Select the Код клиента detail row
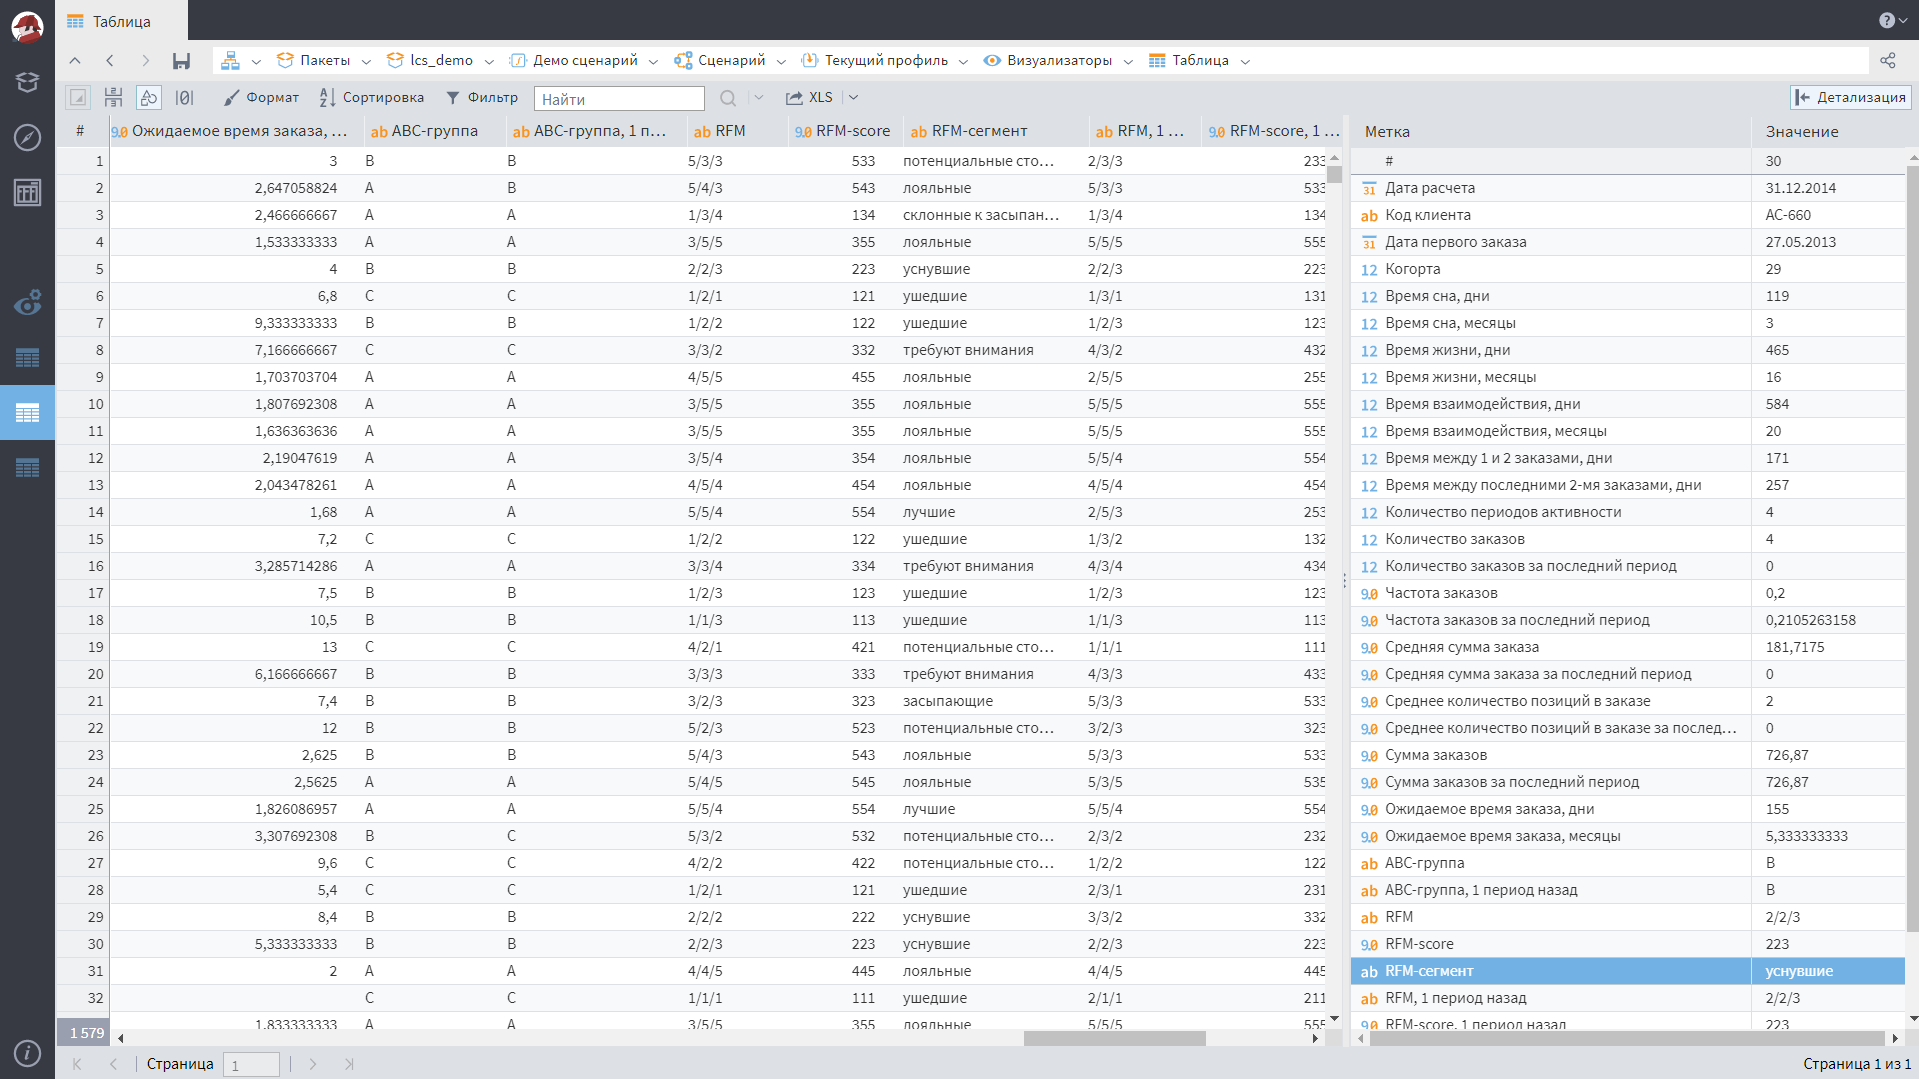 (x=1627, y=215)
